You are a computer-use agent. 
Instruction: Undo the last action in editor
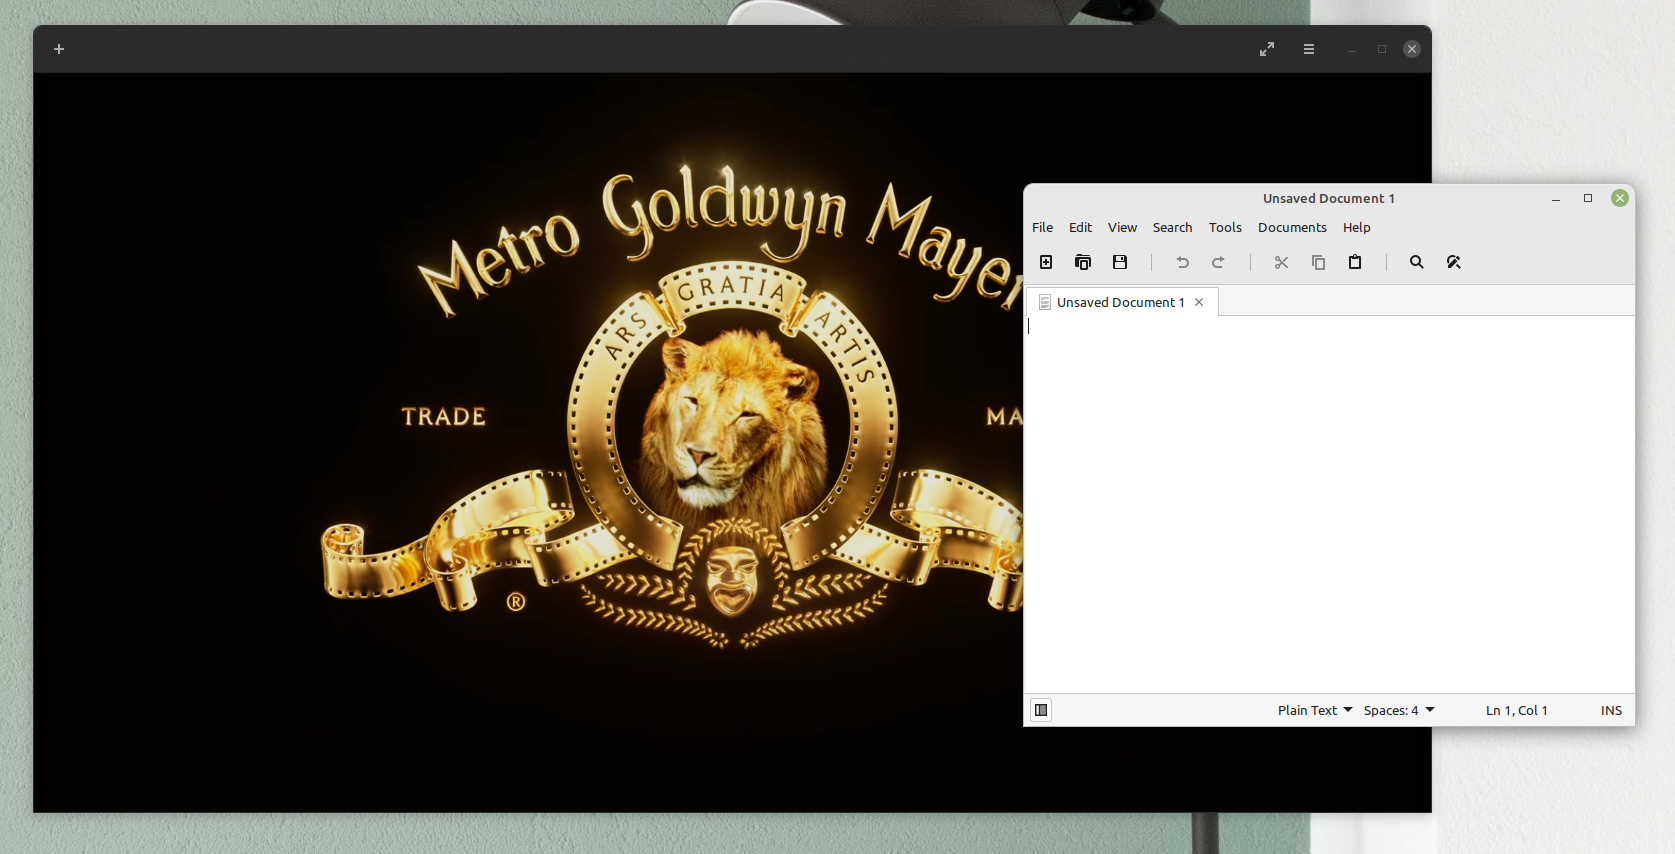1182,262
